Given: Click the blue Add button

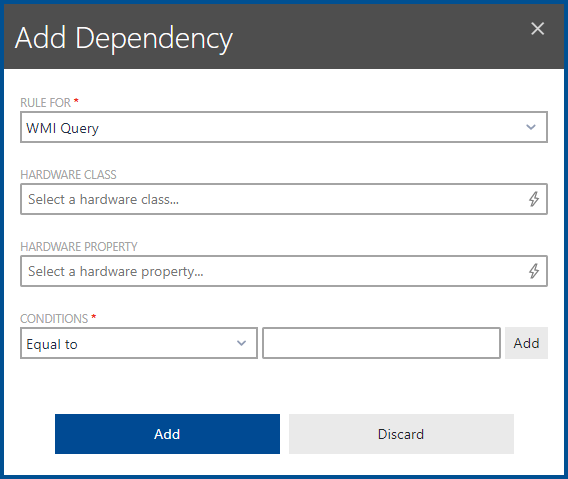Looking at the screenshot, I should click(x=167, y=434).
